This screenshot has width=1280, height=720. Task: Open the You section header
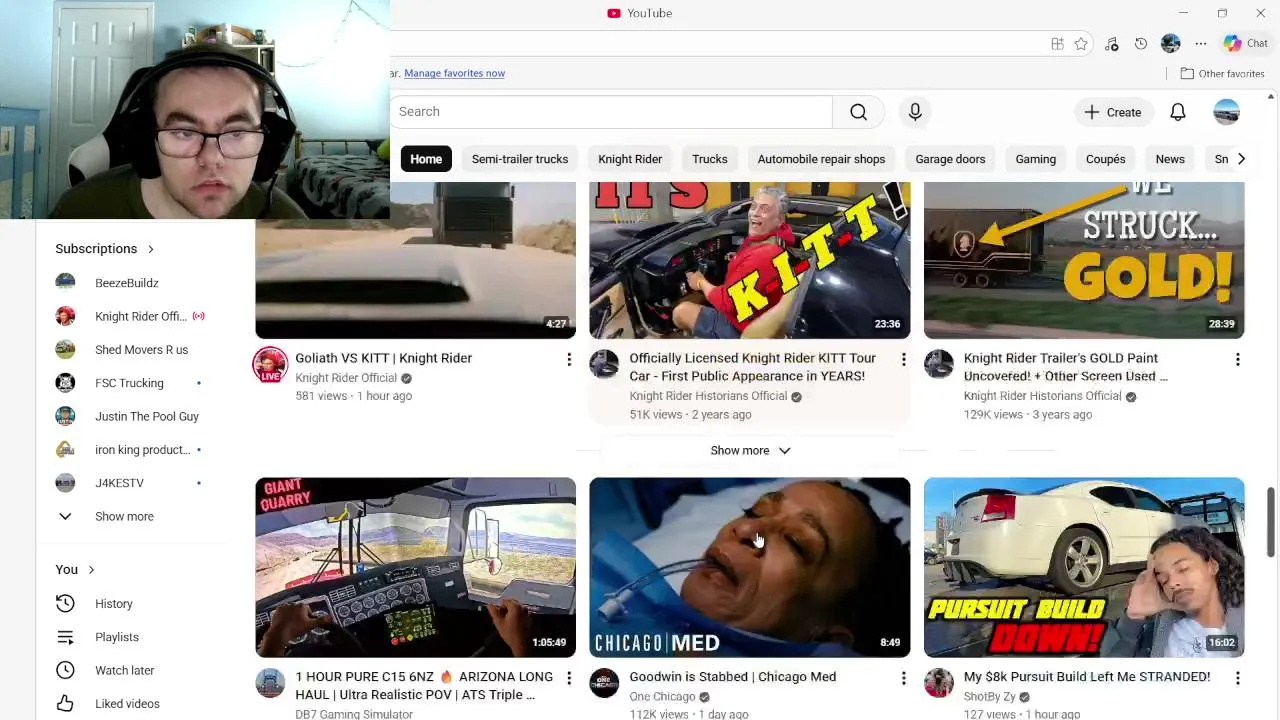click(75, 570)
